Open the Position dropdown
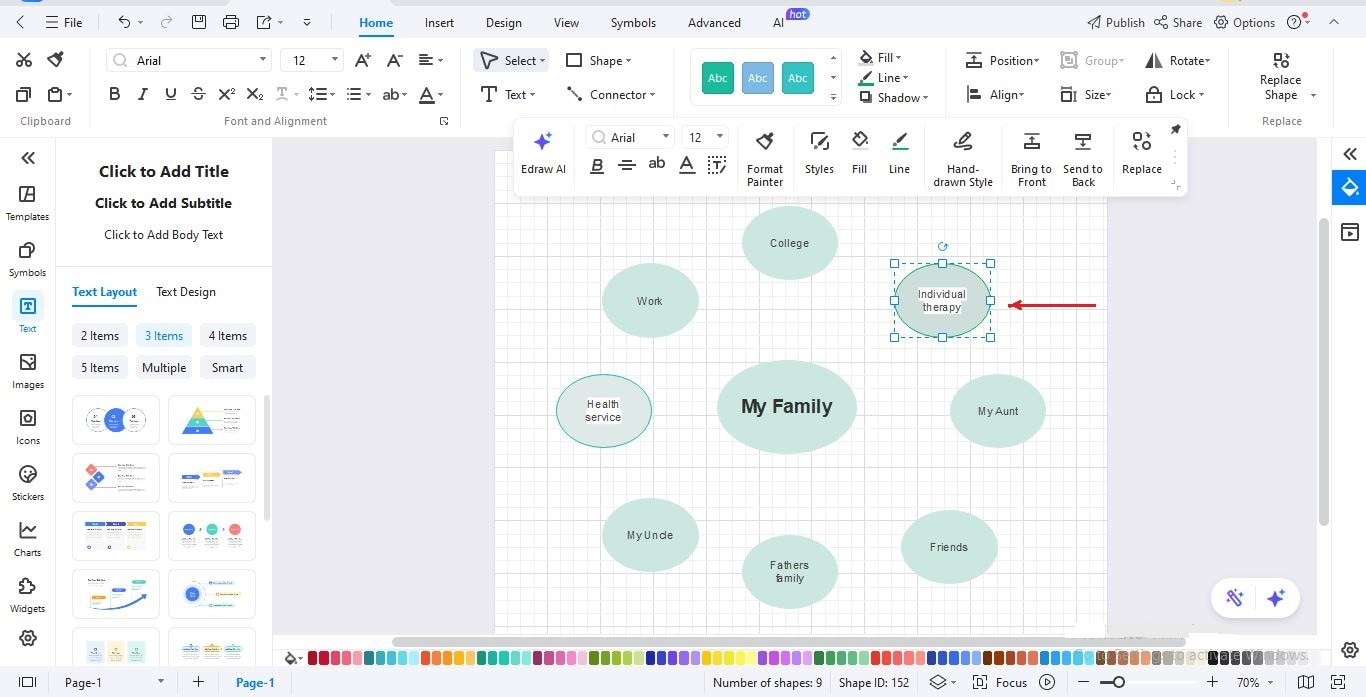 click(1002, 60)
